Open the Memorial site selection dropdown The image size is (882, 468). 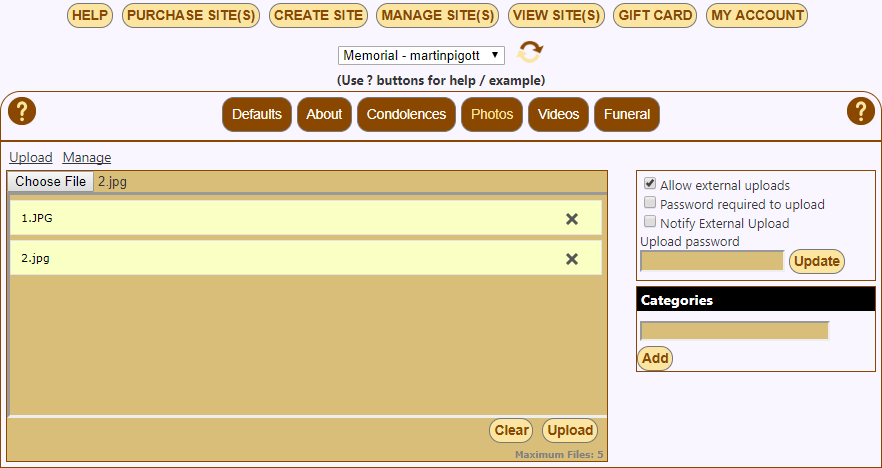pos(421,55)
